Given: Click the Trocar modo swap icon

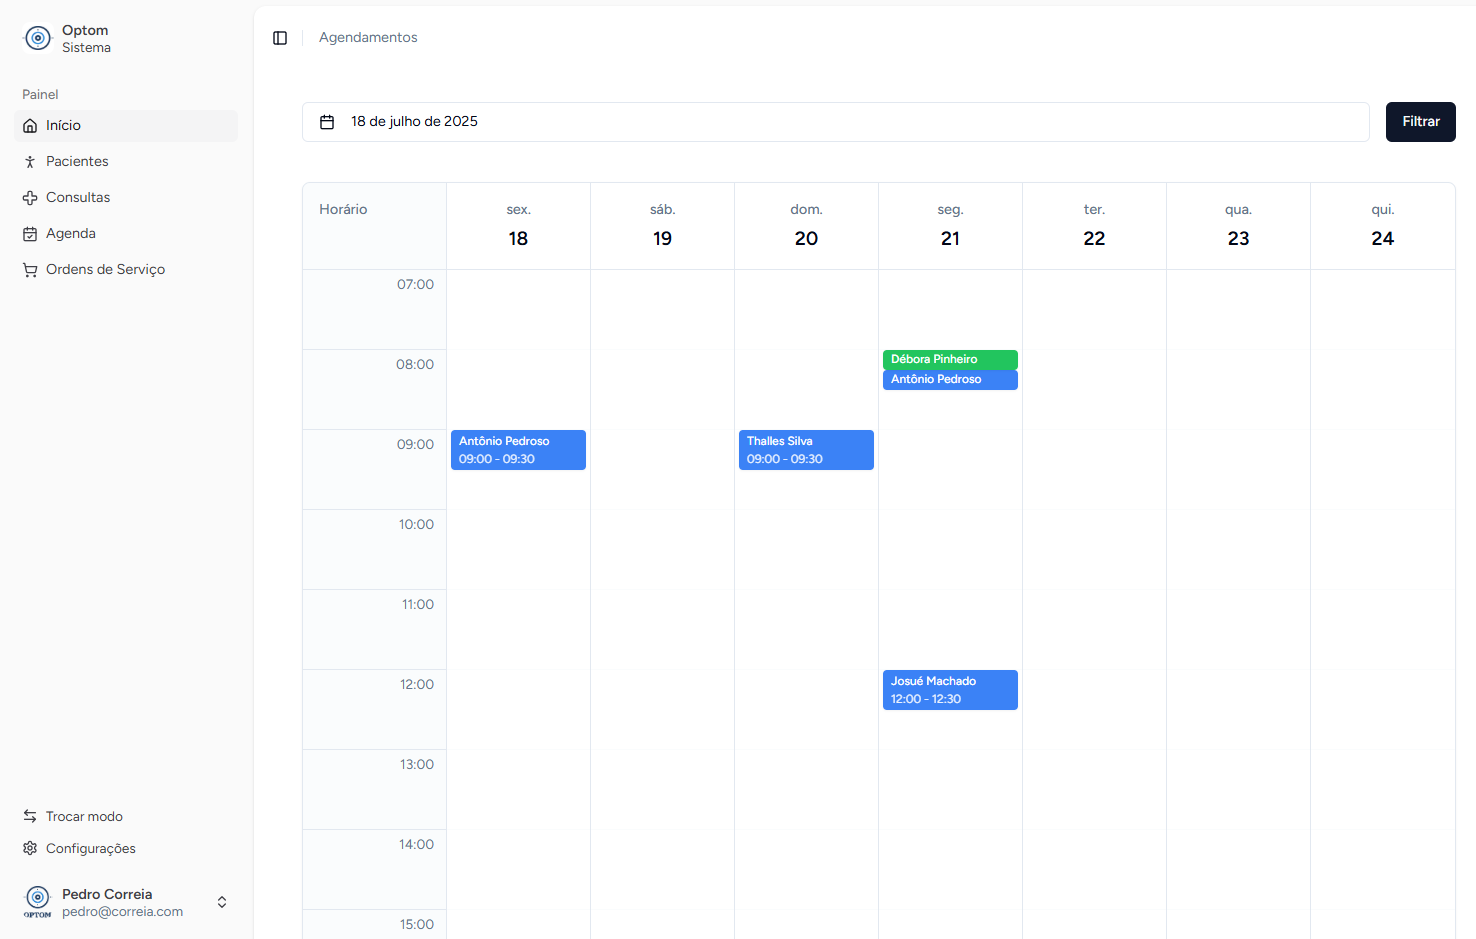Looking at the screenshot, I should (30, 817).
